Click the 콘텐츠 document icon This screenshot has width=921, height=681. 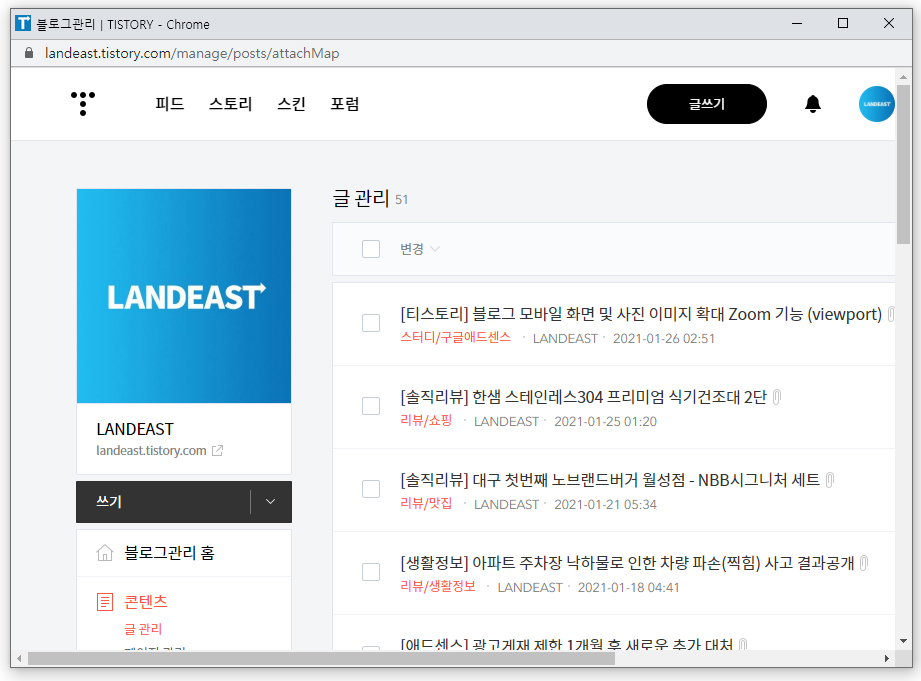[x=105, y=602]
